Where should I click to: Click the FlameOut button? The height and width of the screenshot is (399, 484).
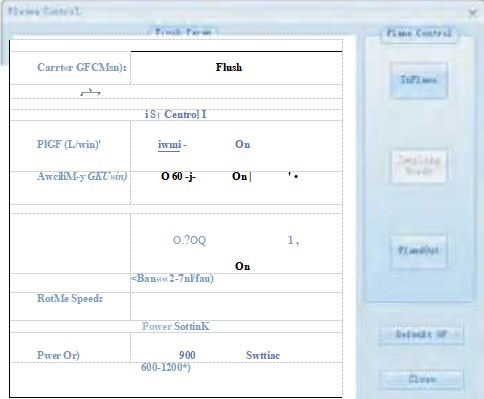(418, 251)
